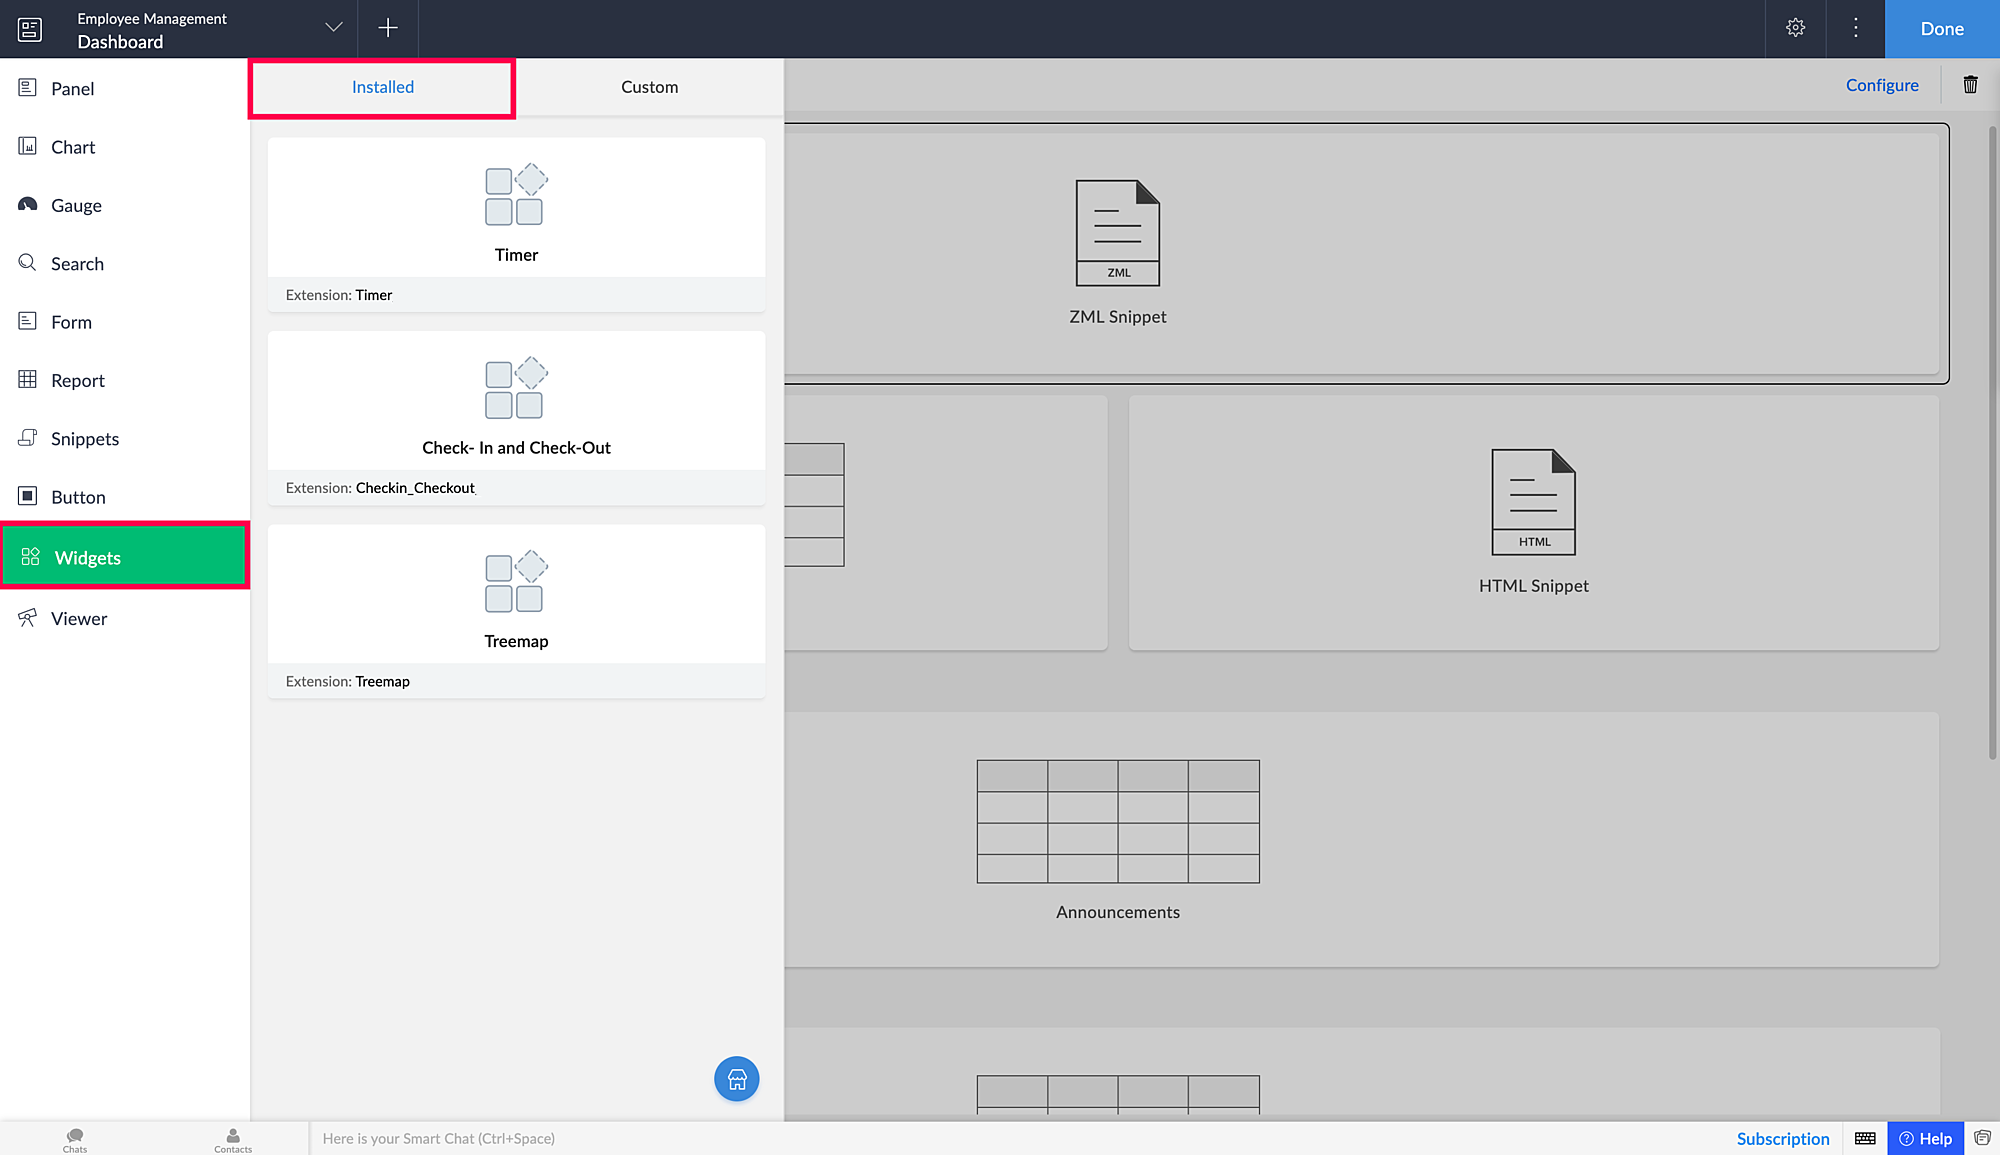Click the vertical scrollbar on canvas
This screenshot has width=2000, height=1155.
point(1992,440)
